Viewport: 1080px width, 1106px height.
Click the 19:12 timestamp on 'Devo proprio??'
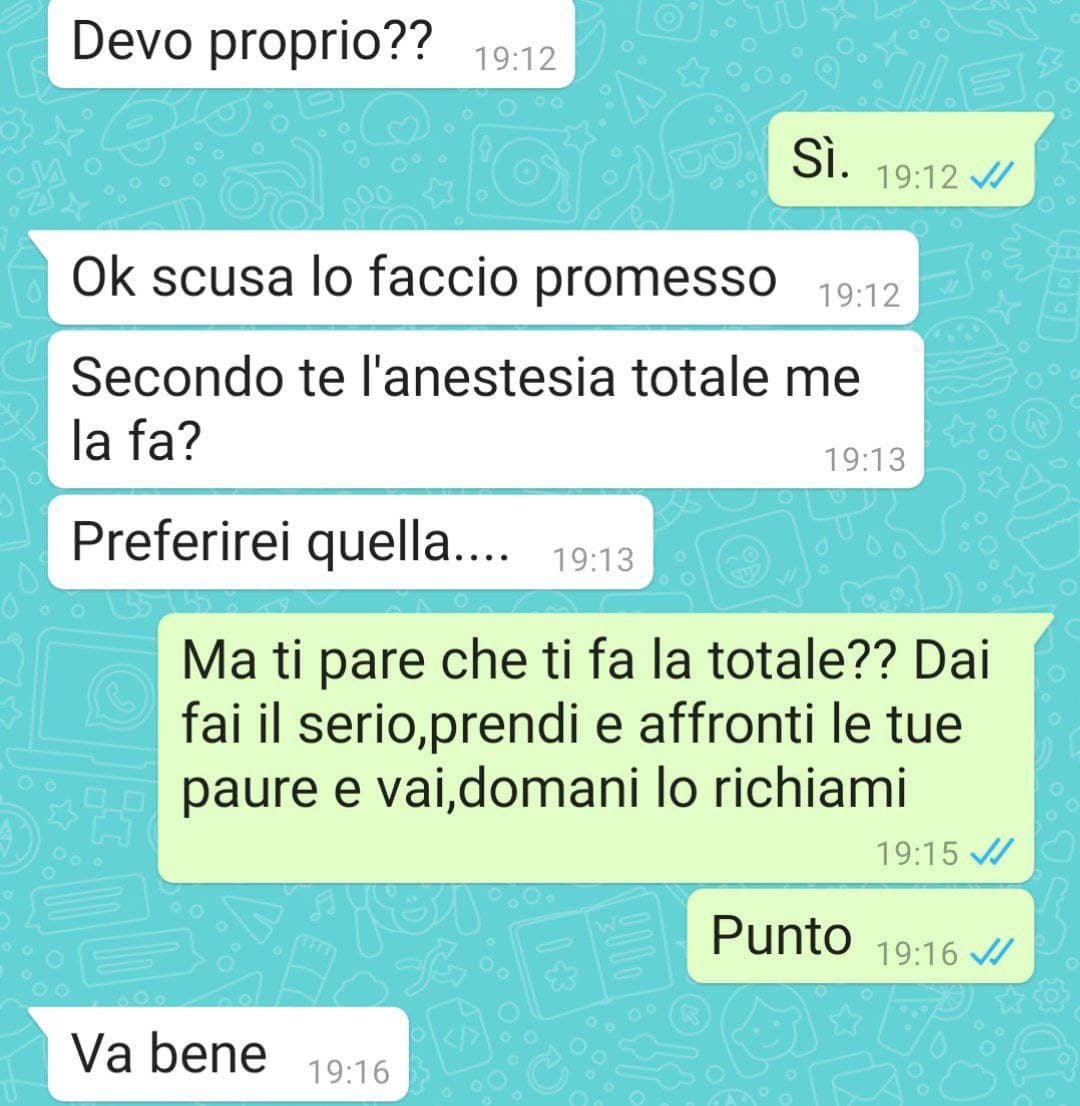point(515,59)
